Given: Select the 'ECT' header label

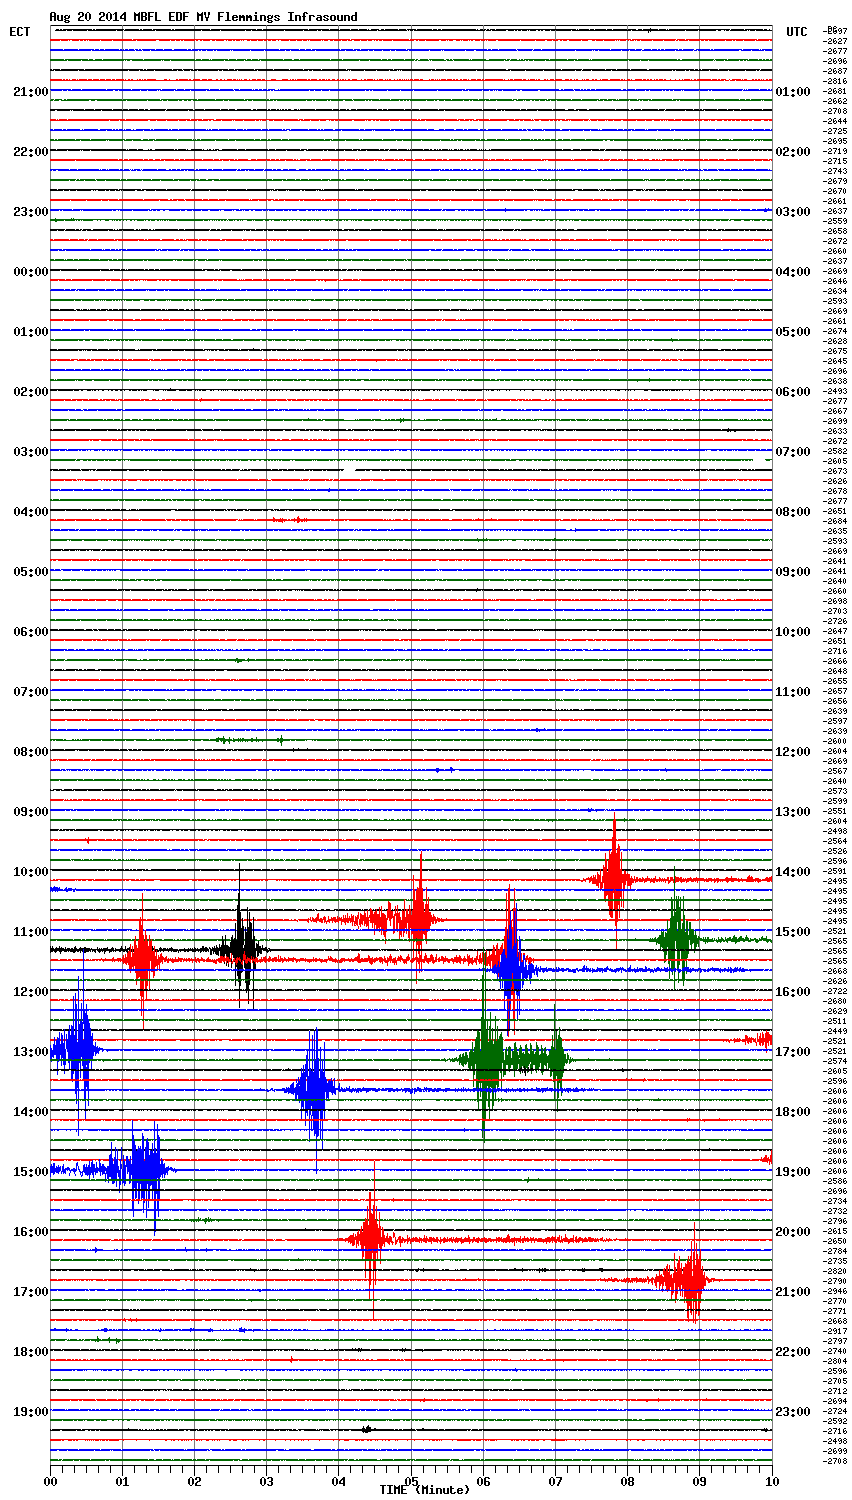Looking at the screenshot, I should tap(20, 32).
